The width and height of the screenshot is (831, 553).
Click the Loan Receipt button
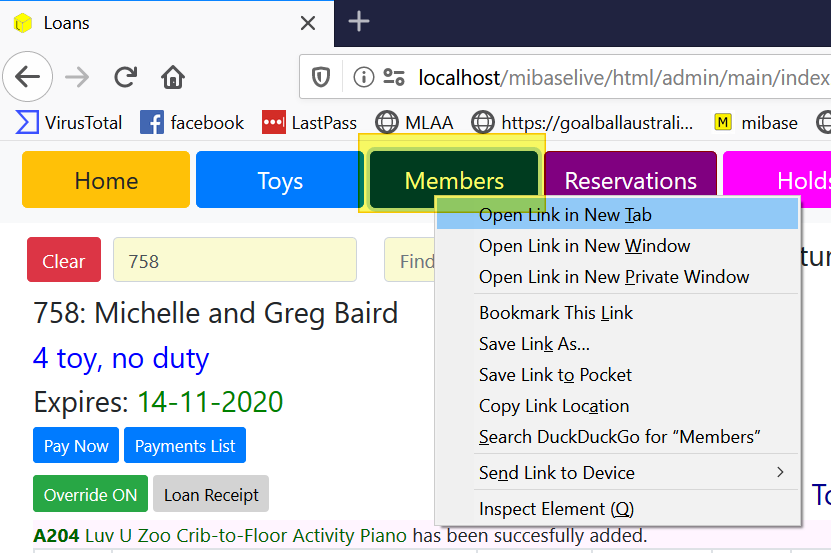coord(211,494)
